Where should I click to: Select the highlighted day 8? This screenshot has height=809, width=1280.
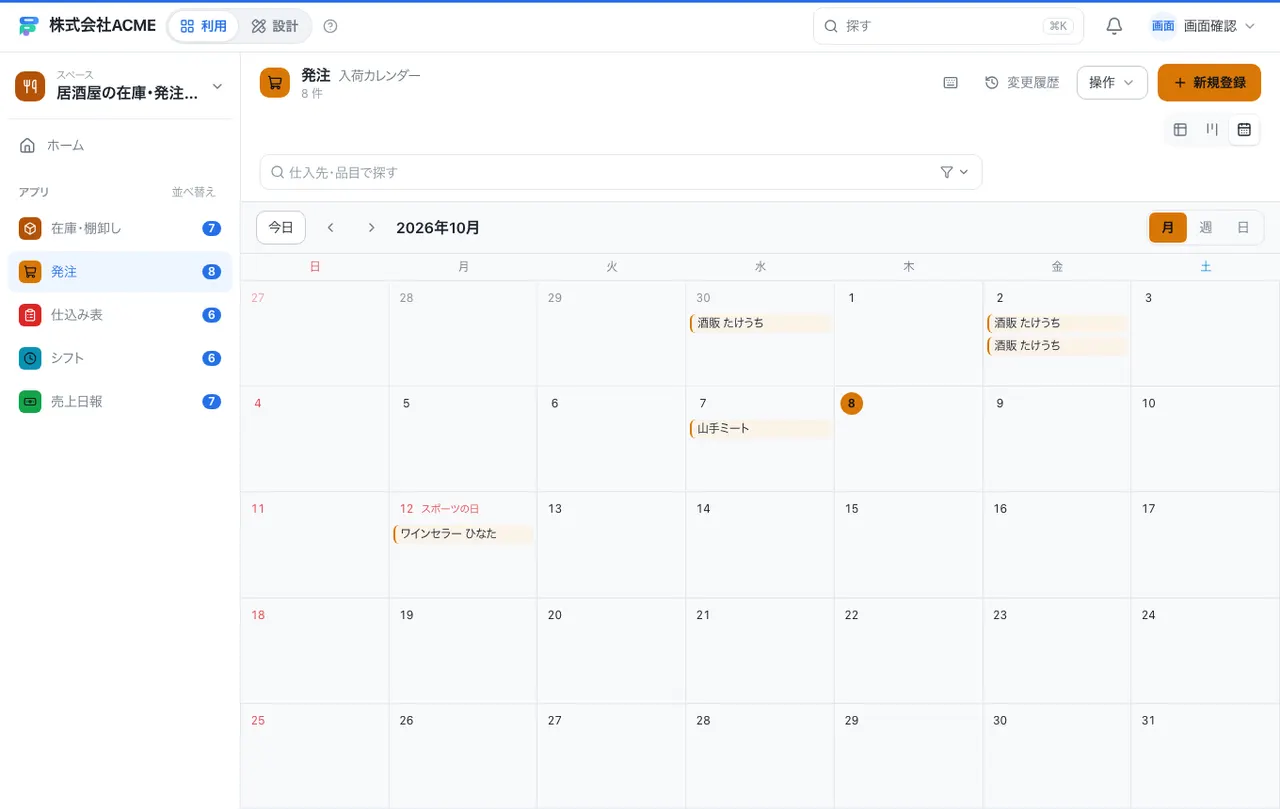coord(851,403)
